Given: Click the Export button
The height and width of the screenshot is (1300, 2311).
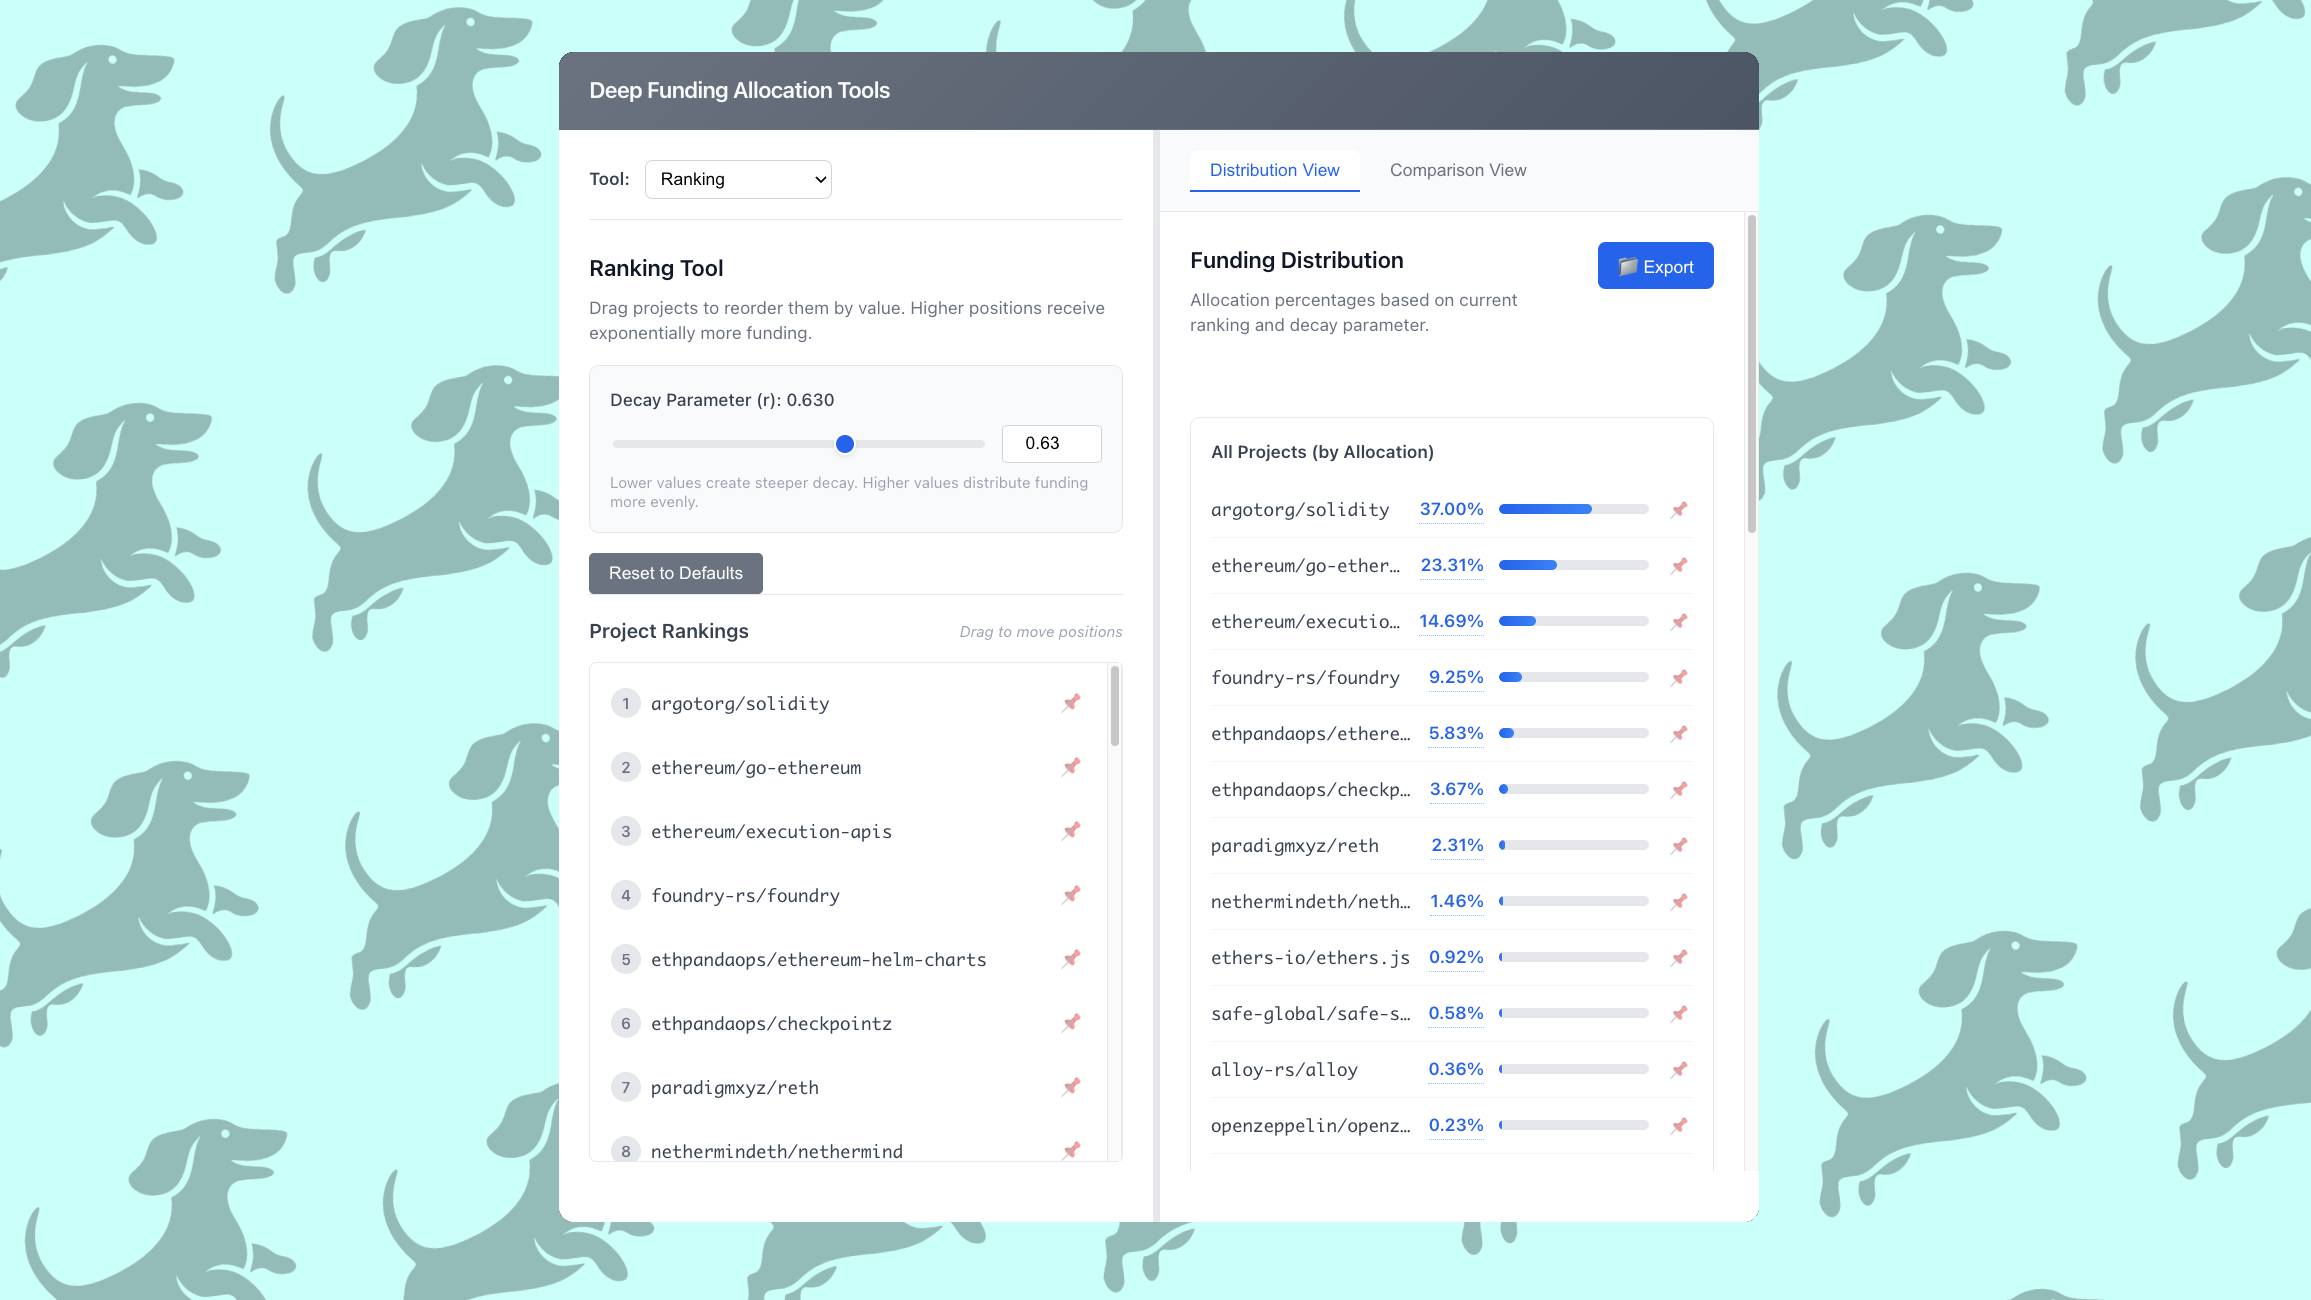Looking at the screenshot, I should pos(1655,266).
